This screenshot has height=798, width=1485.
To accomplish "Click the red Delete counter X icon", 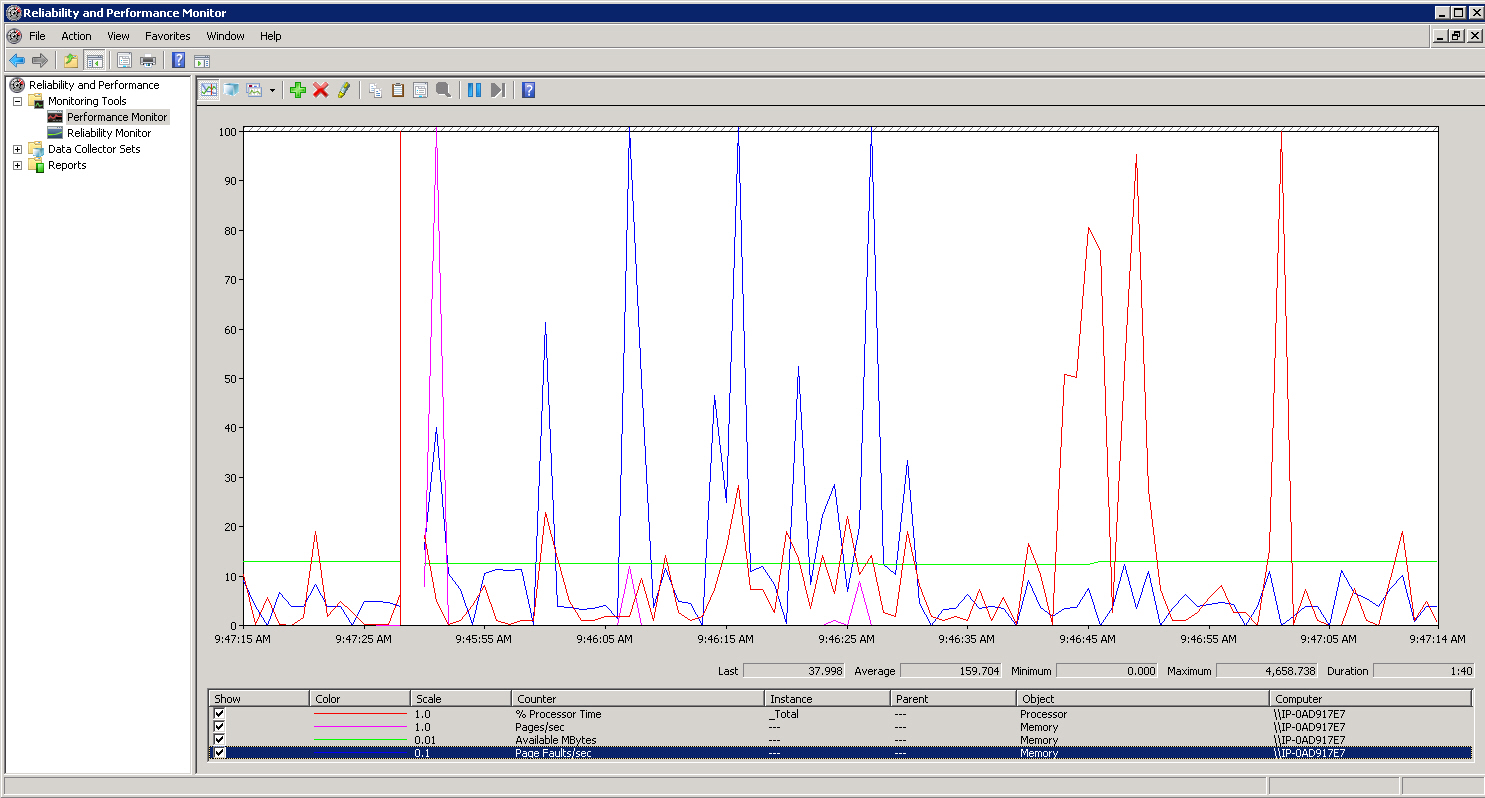I will [x=320, y=90].
